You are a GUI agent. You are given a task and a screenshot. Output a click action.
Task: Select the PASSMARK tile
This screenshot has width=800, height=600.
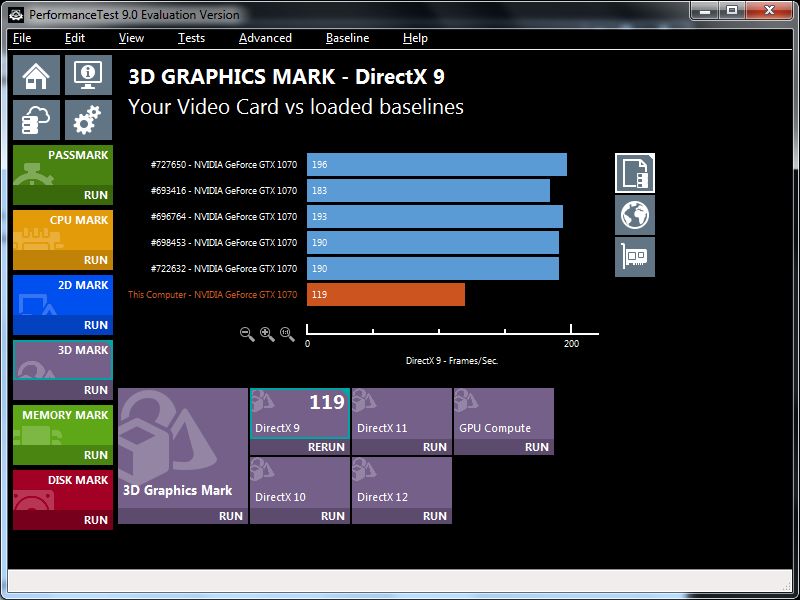[63, 166]
